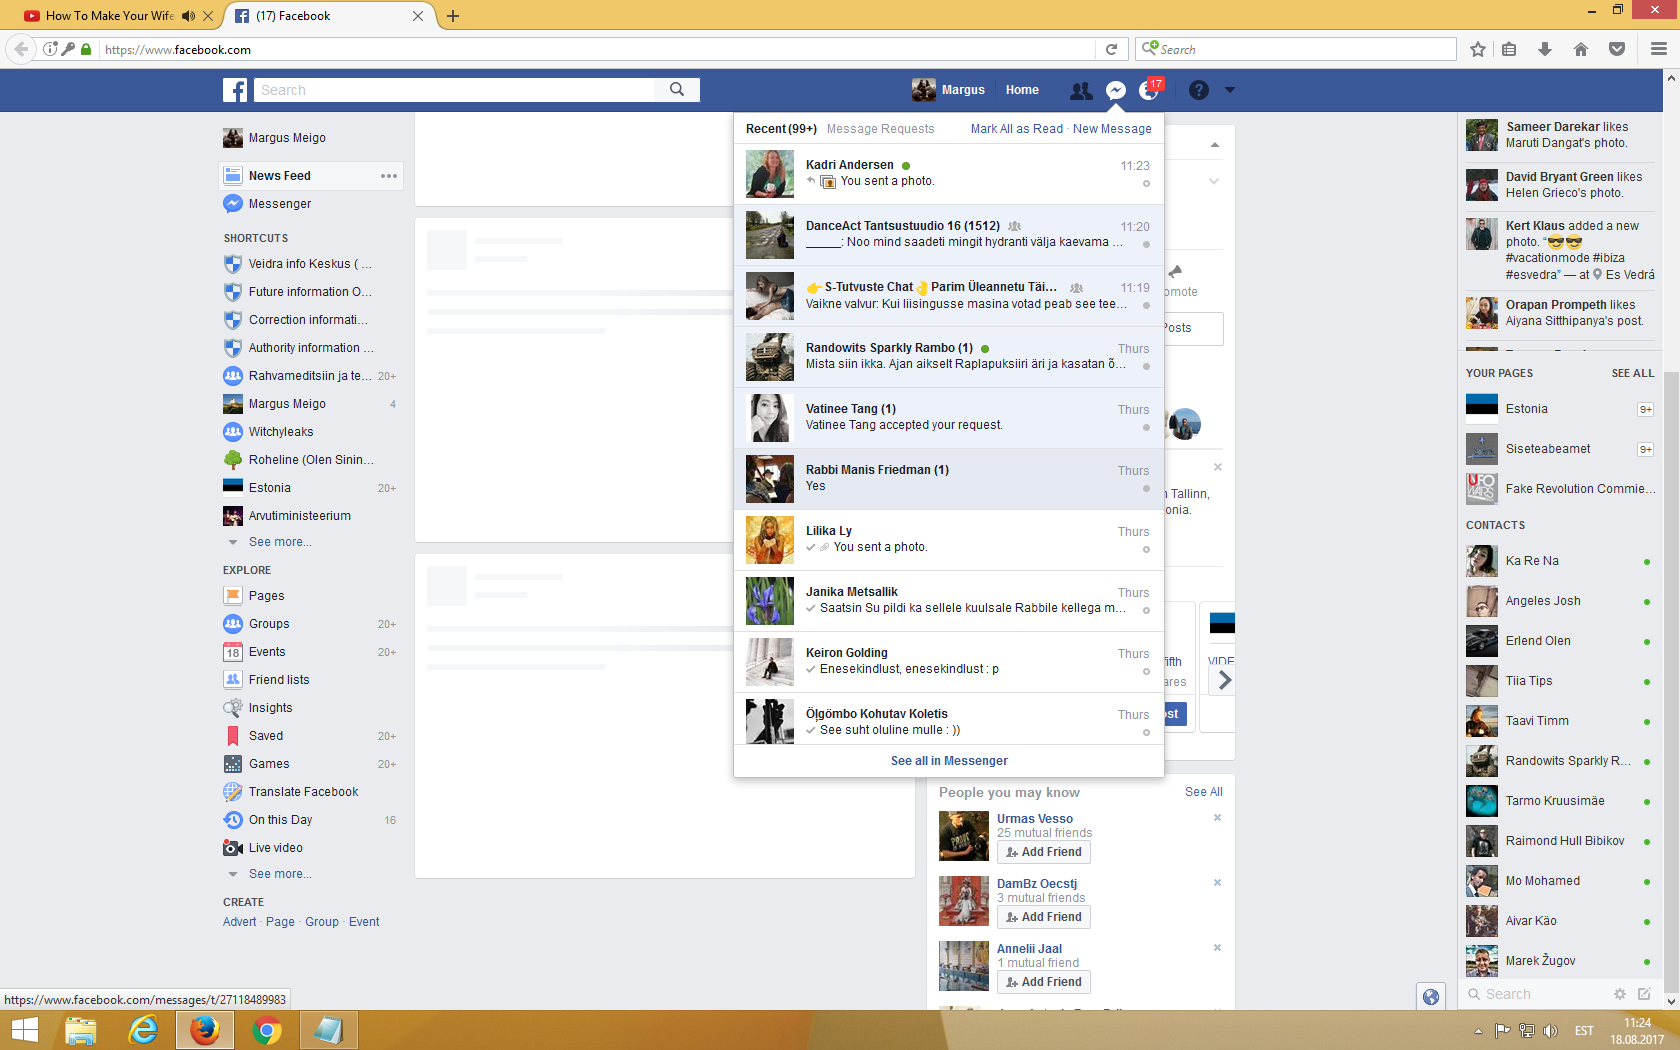This screenshot has width=1680, height=1050.
Task: Open the Messenger icon in the top bar
Action: tap(1116, 90)
